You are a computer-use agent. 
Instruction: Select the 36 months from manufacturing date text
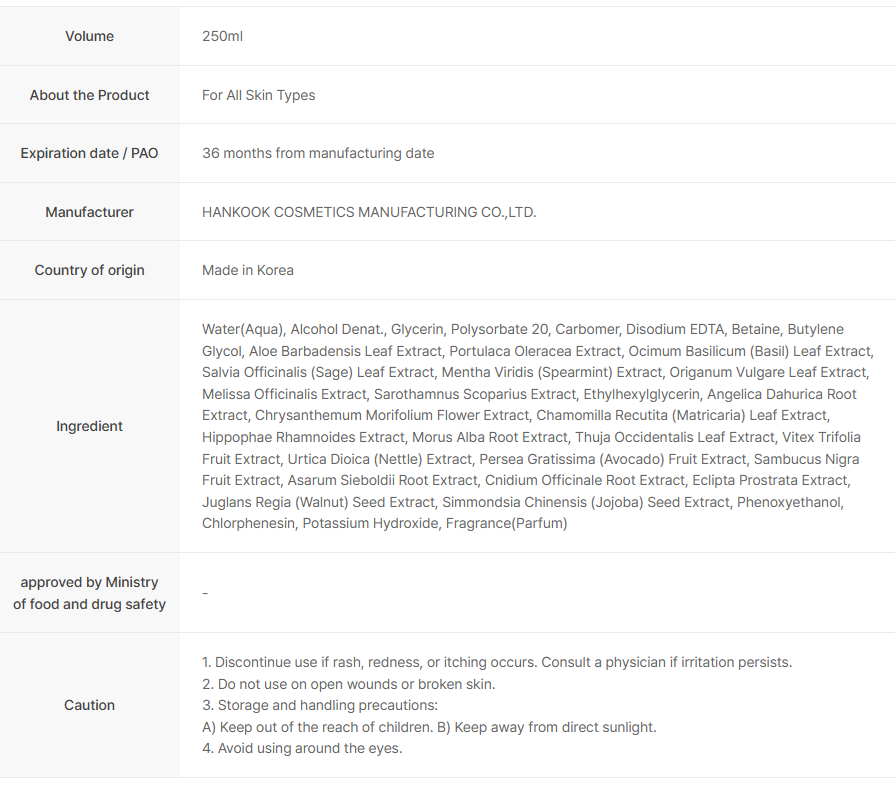pos(318,153)
